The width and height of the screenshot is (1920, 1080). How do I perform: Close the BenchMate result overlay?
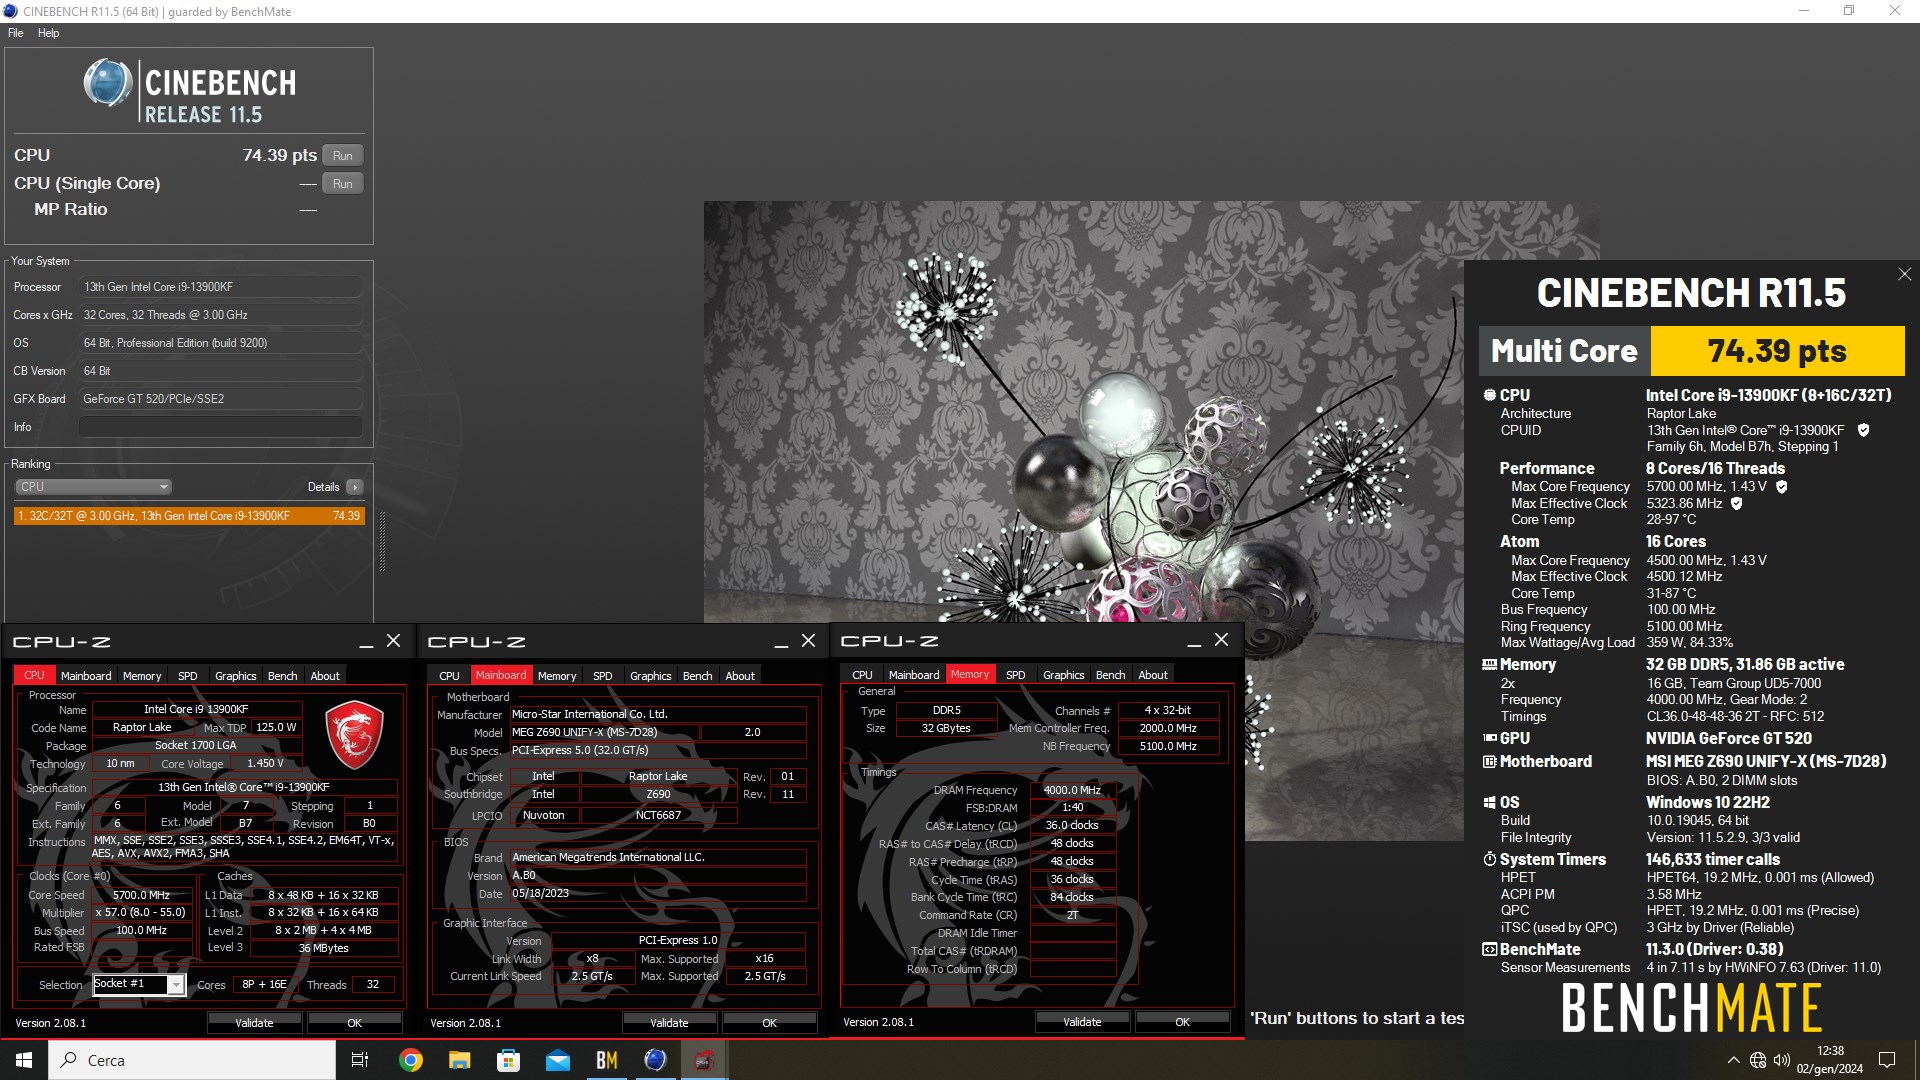coord(1904,274)
